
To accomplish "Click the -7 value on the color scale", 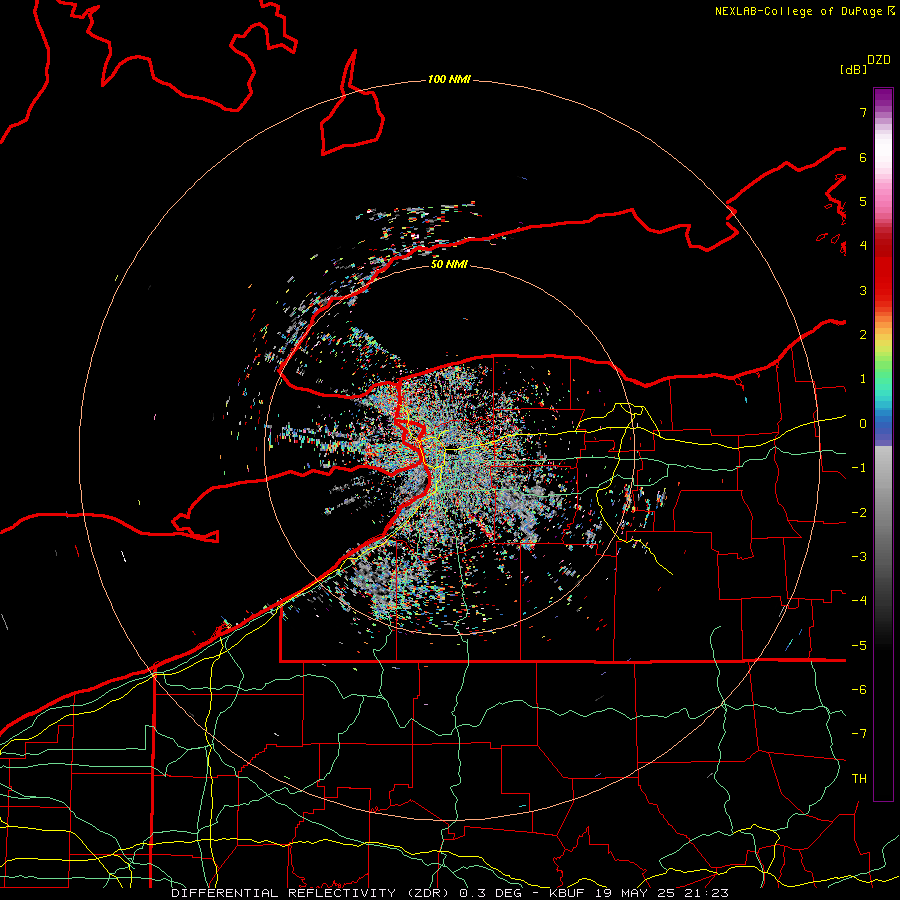I will (859, 734).
